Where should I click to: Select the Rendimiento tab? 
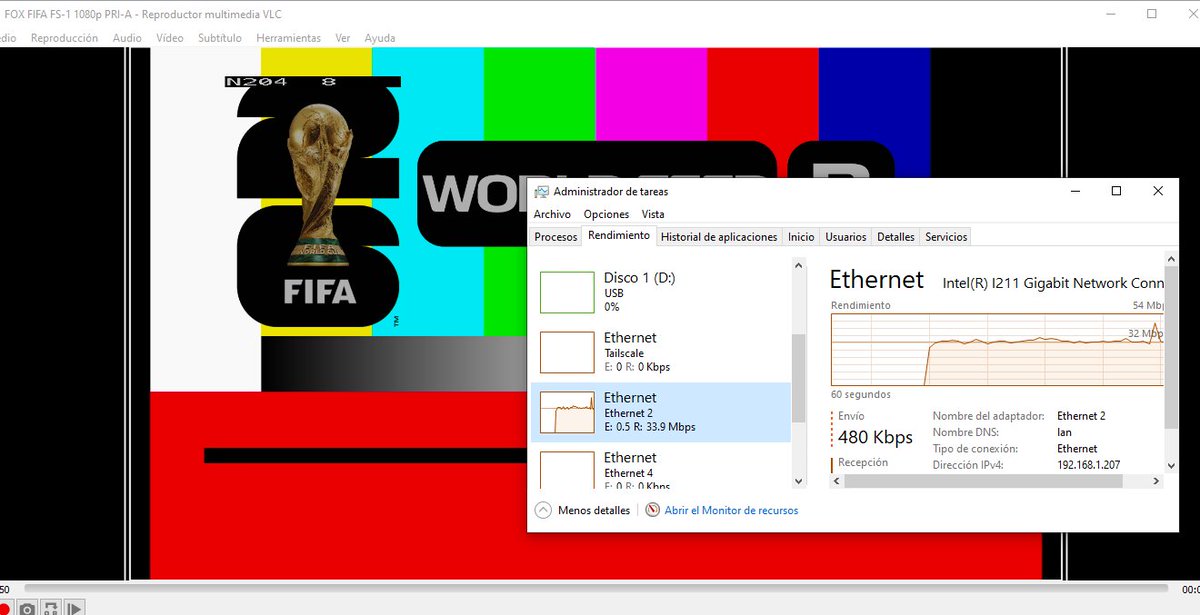618,236
